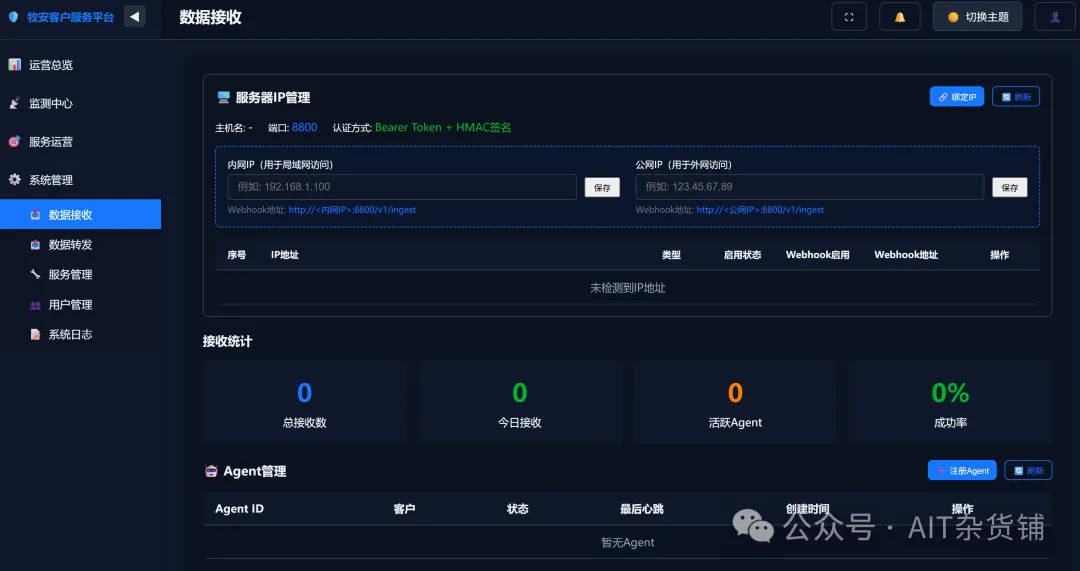Click the 切换主题 theme switch button

tap(977, 17)
